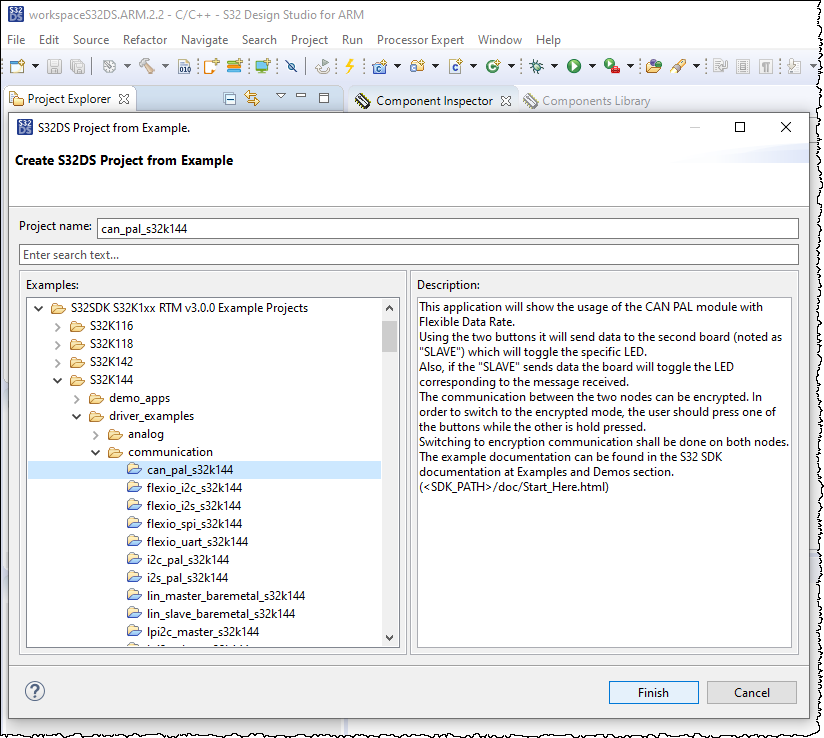Cancel the example project dialog
This screenshot has height=738, width=824.
tap(751, 692)
